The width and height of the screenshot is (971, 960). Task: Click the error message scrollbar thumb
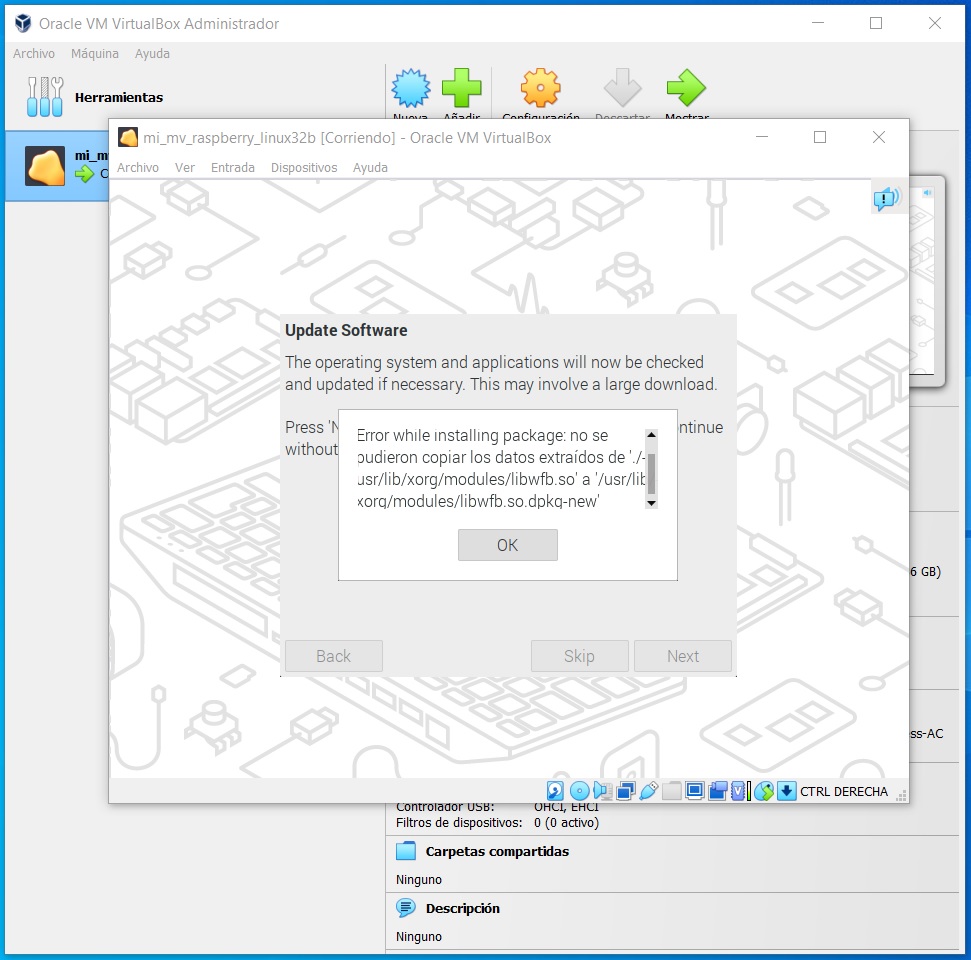651,473
